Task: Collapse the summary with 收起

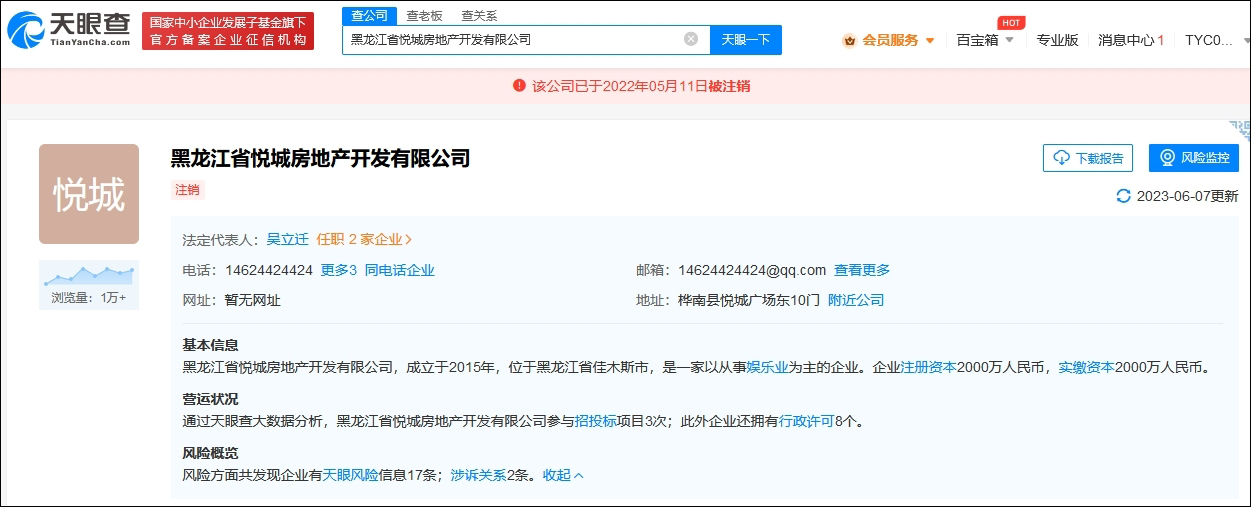Action: point(563,475)
